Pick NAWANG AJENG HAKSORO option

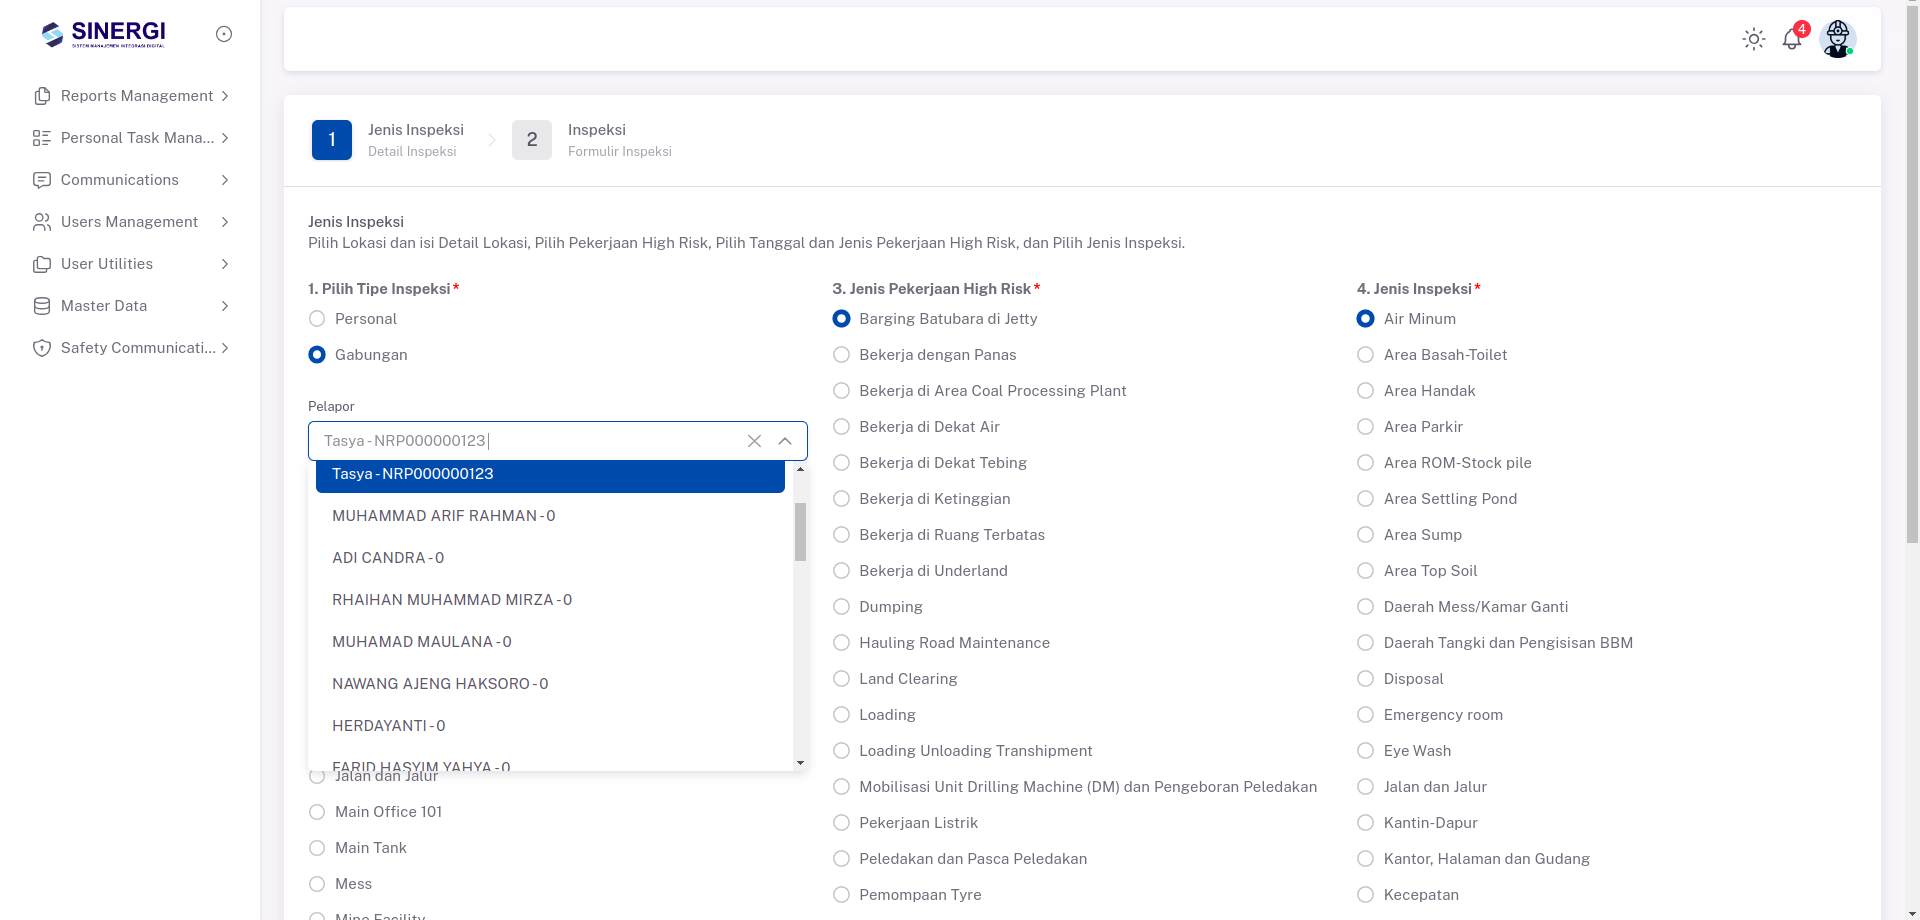(550, 684)
